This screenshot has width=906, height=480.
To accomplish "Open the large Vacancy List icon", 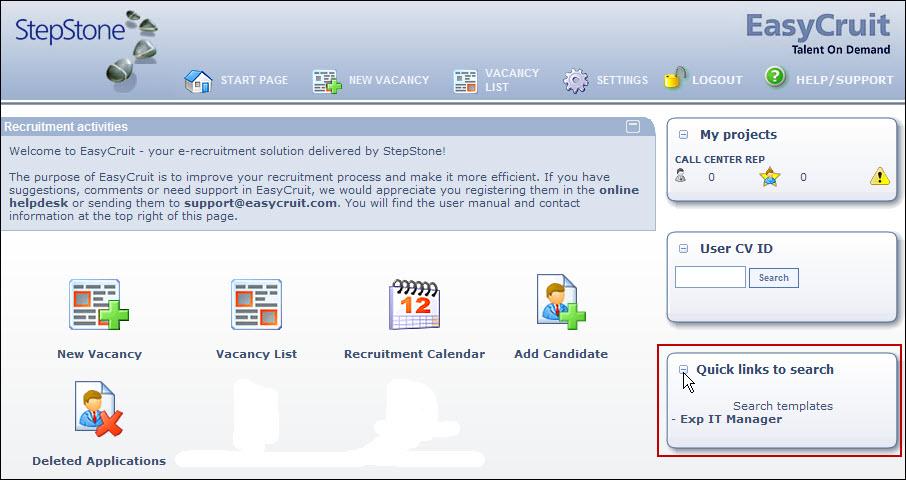I will [x=257, y=304].
